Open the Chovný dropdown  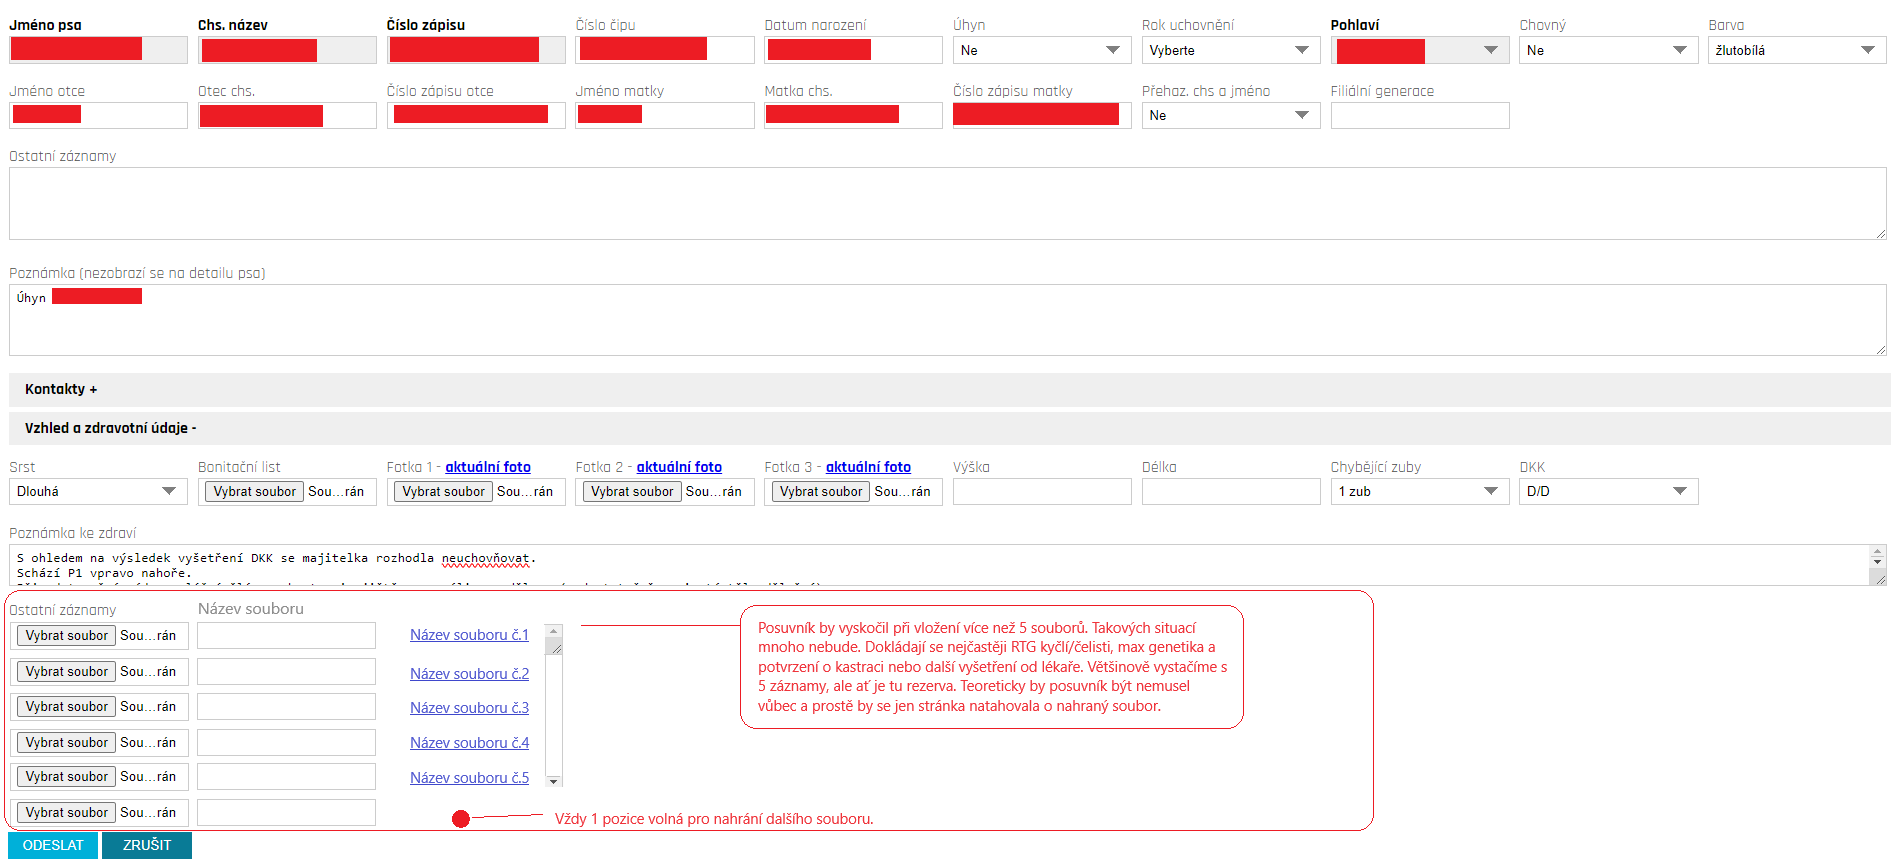[1607, 50]
